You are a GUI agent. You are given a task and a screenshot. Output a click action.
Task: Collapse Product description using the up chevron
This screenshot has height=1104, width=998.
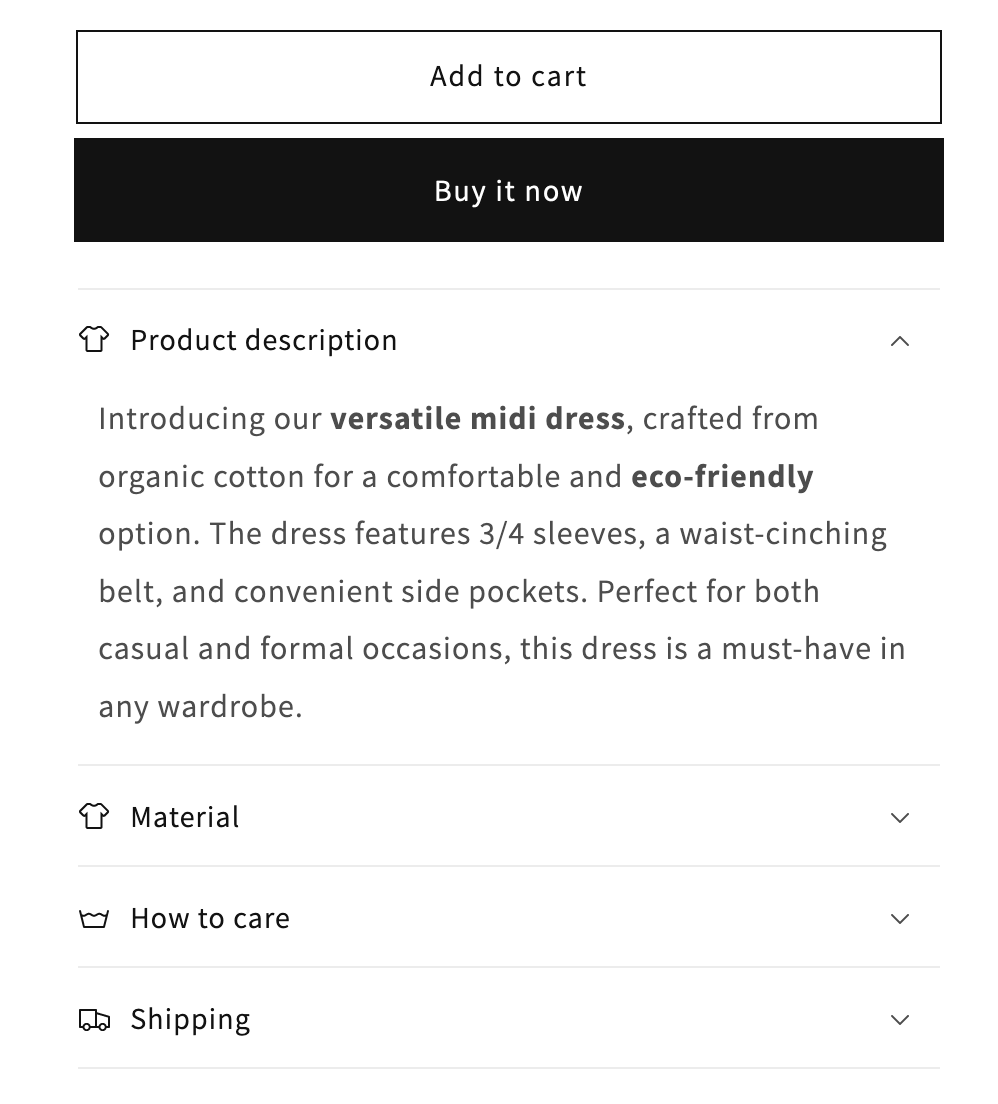tap(900, 341)
